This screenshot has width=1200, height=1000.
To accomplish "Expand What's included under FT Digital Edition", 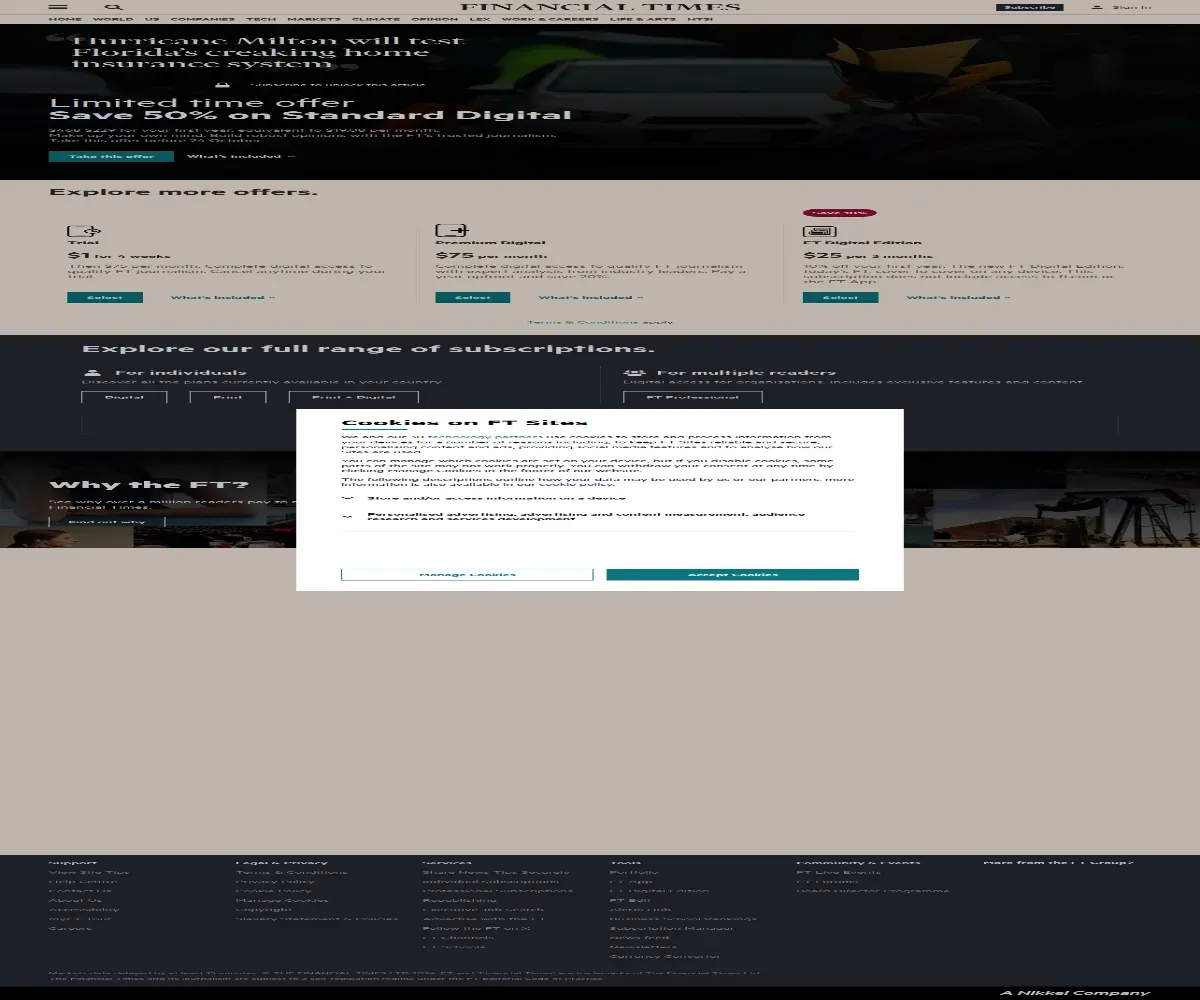I will (x=958, y=297).
